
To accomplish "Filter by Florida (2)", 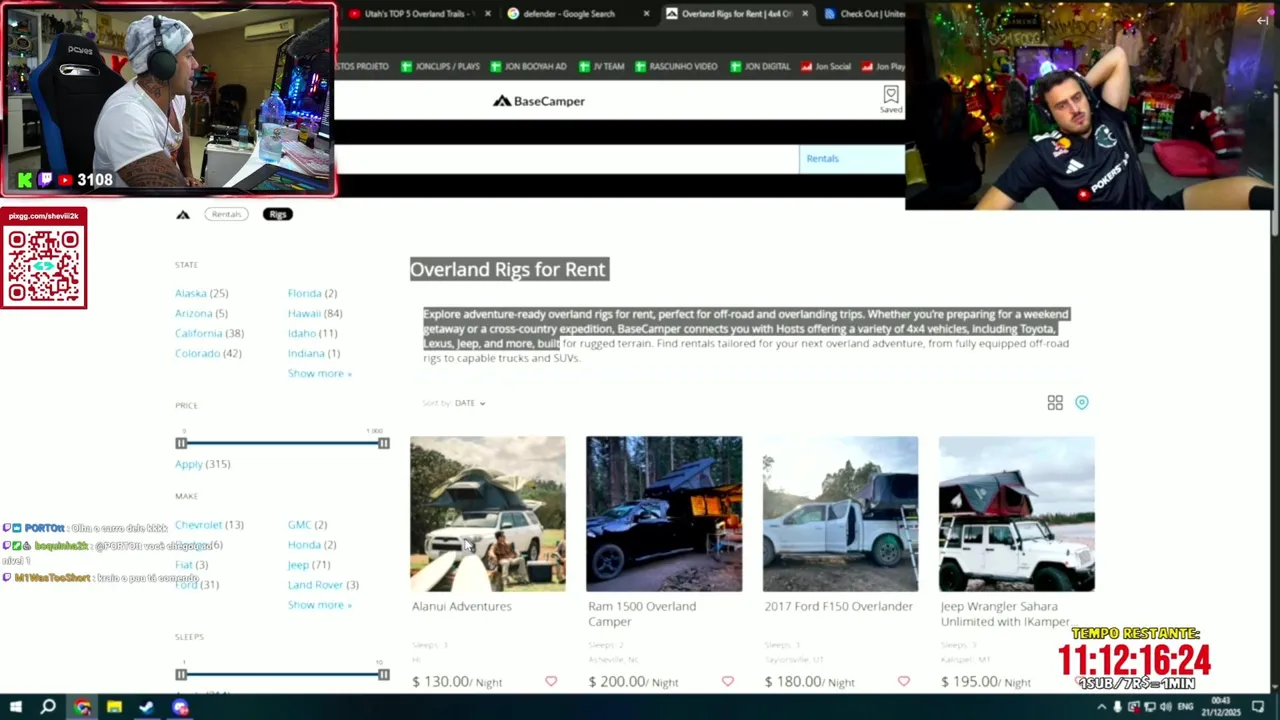I will click(312, 293).
